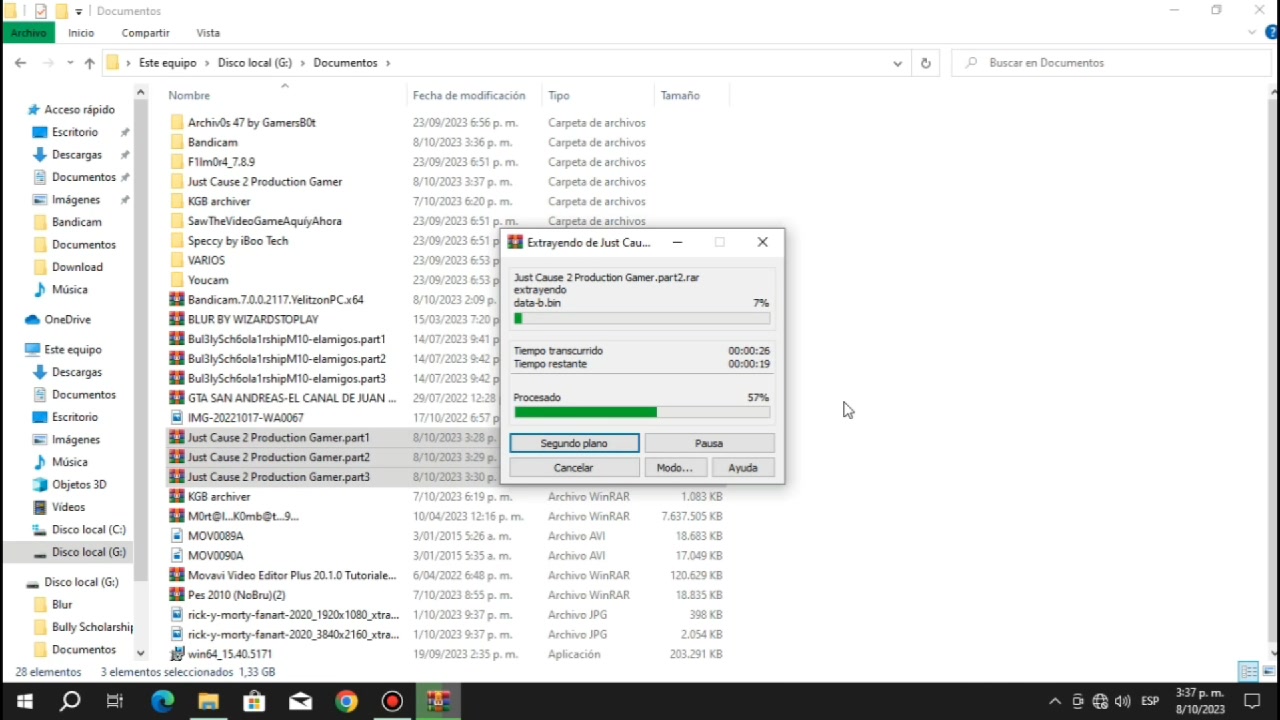Open taskbar search magnifier
This screenshot has width=1280, height=720.
coord(70,702)
